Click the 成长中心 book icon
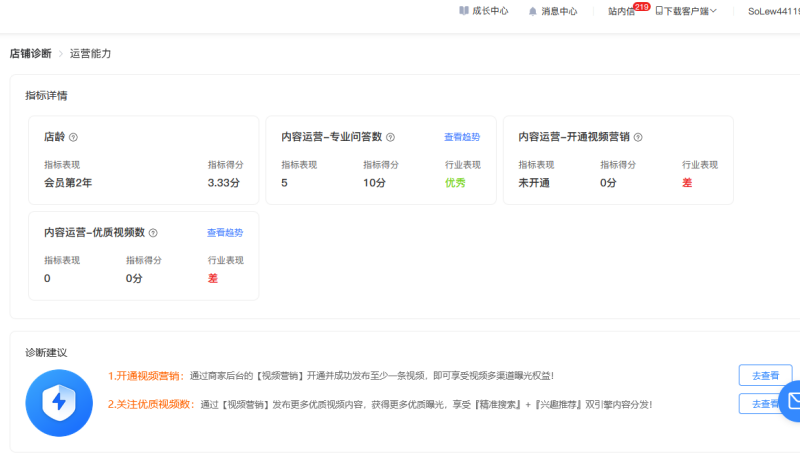Viewport: 800px width, 456px height. click(464, 11)
